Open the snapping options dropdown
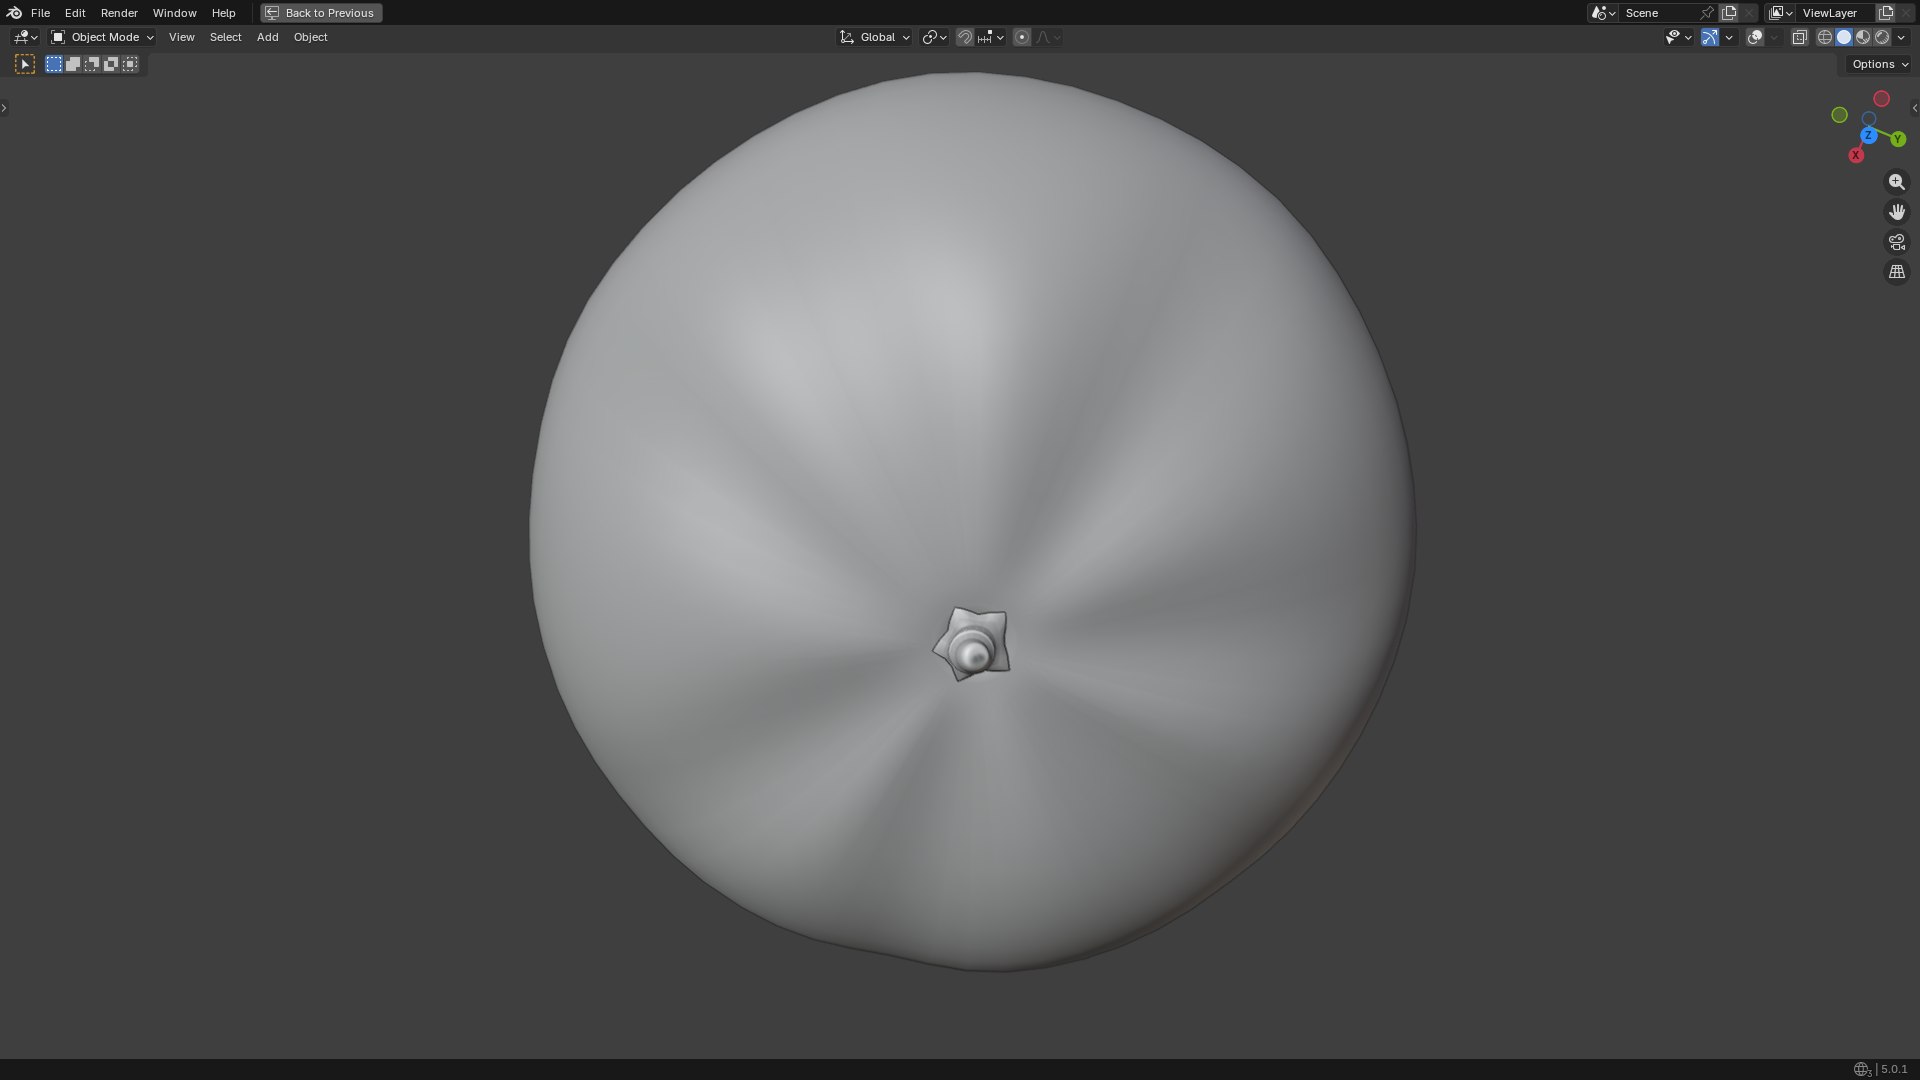 pos(991,37)
